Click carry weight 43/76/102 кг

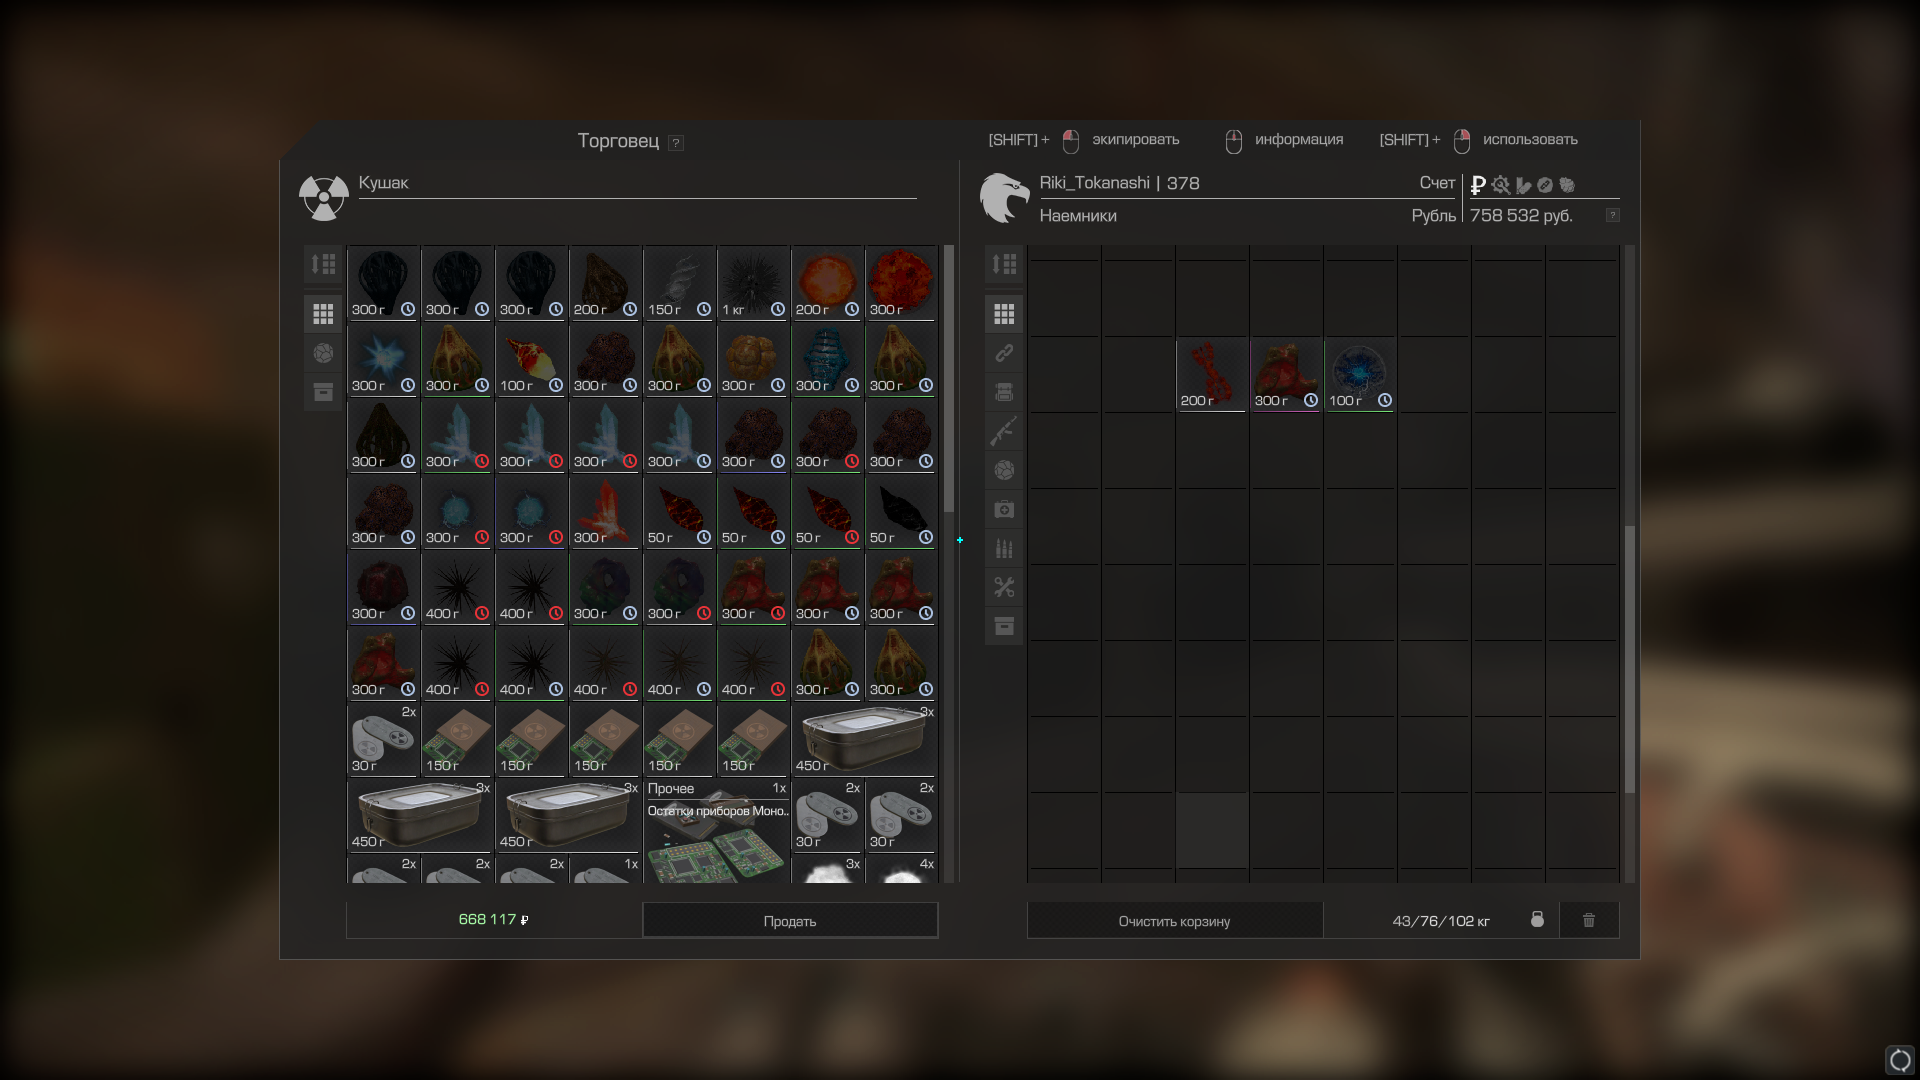[x=1441, y=921]
